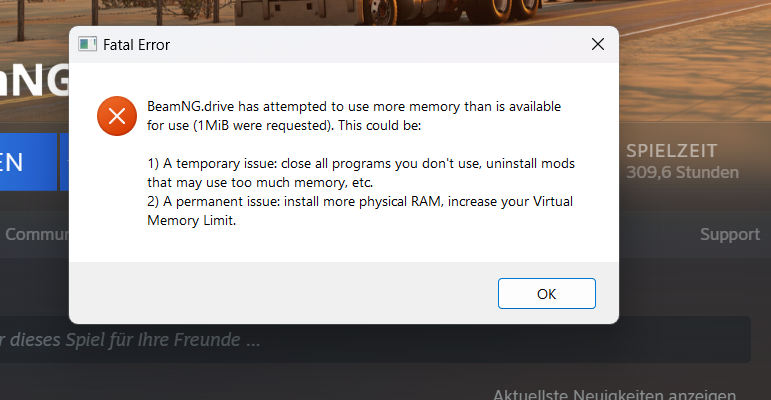The image size is (771, 400).
Task: Open the dropdown beside the blue play button
Action: (x=64, y=162)
